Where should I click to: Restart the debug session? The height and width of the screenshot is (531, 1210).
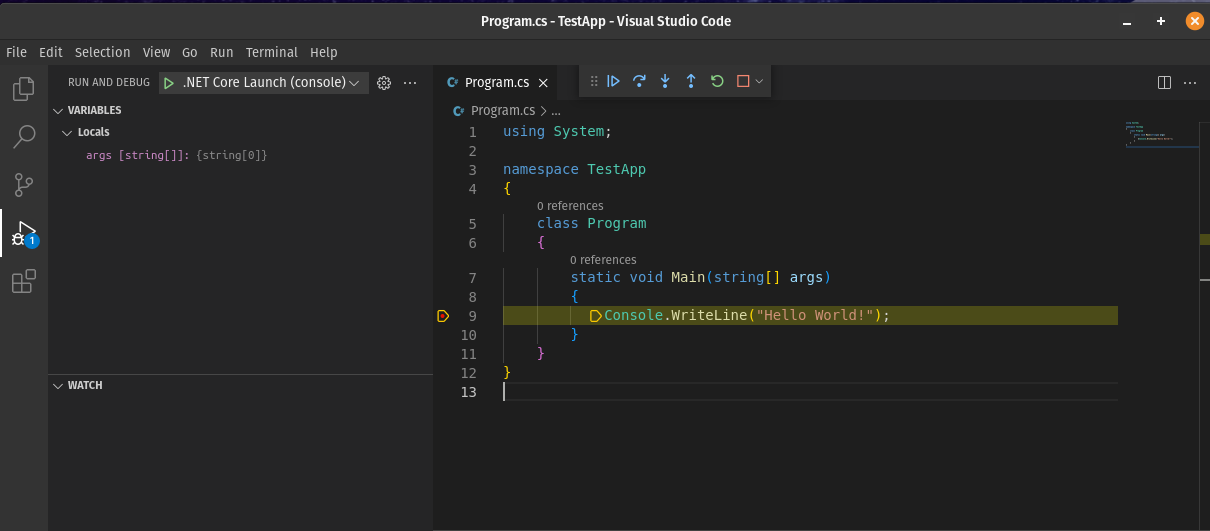coord(717,81)
